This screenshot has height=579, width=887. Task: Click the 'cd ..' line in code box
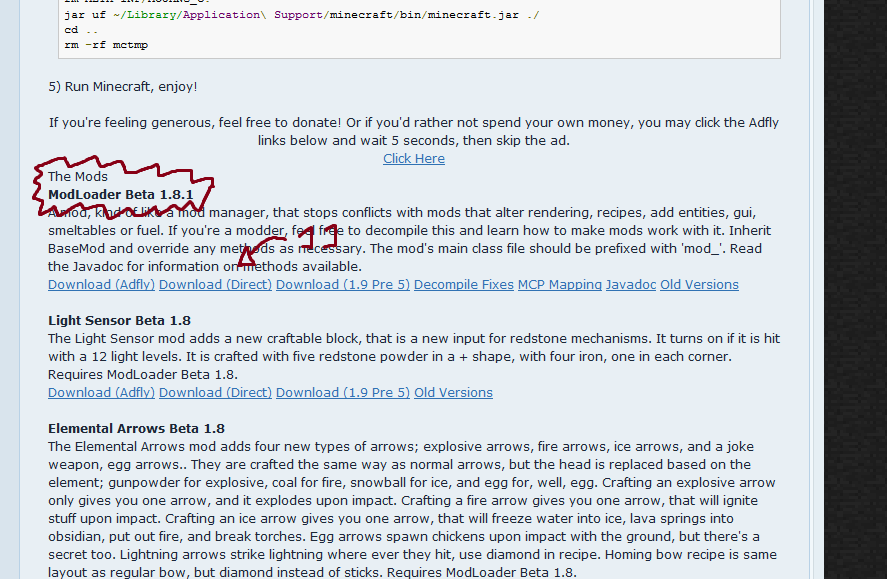point(76,30)
